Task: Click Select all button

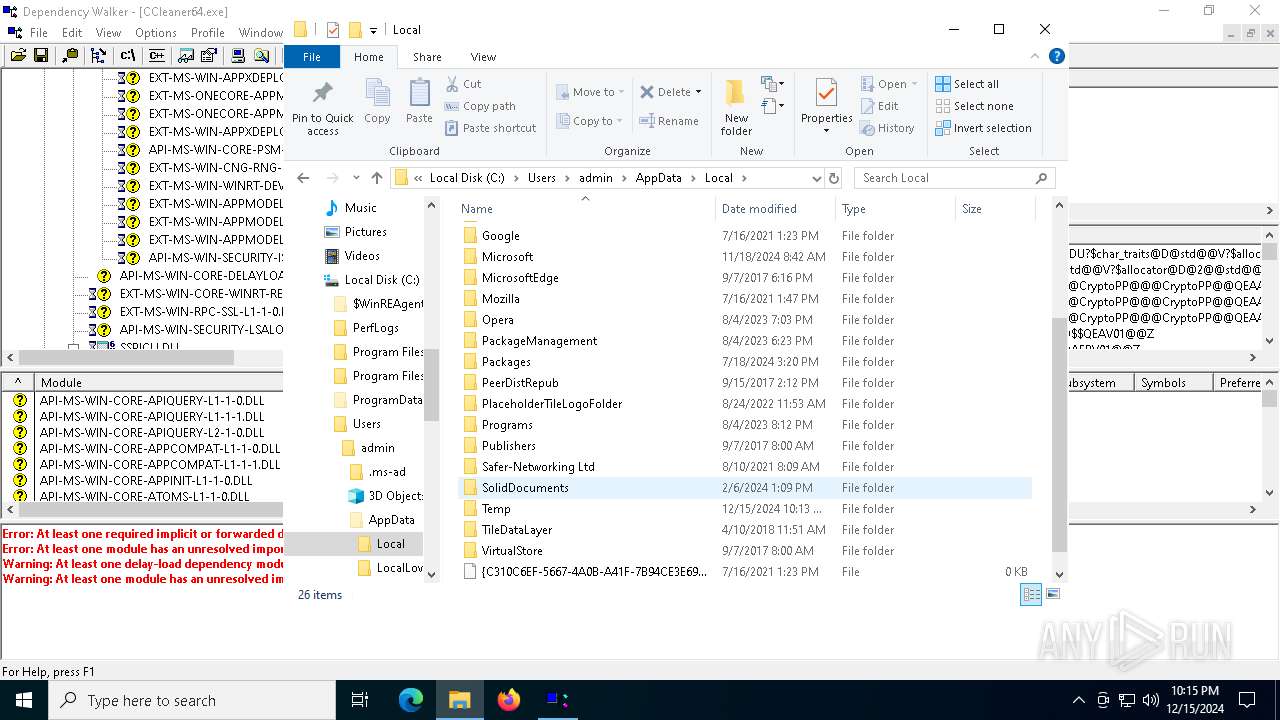Action: pos(967,84)
